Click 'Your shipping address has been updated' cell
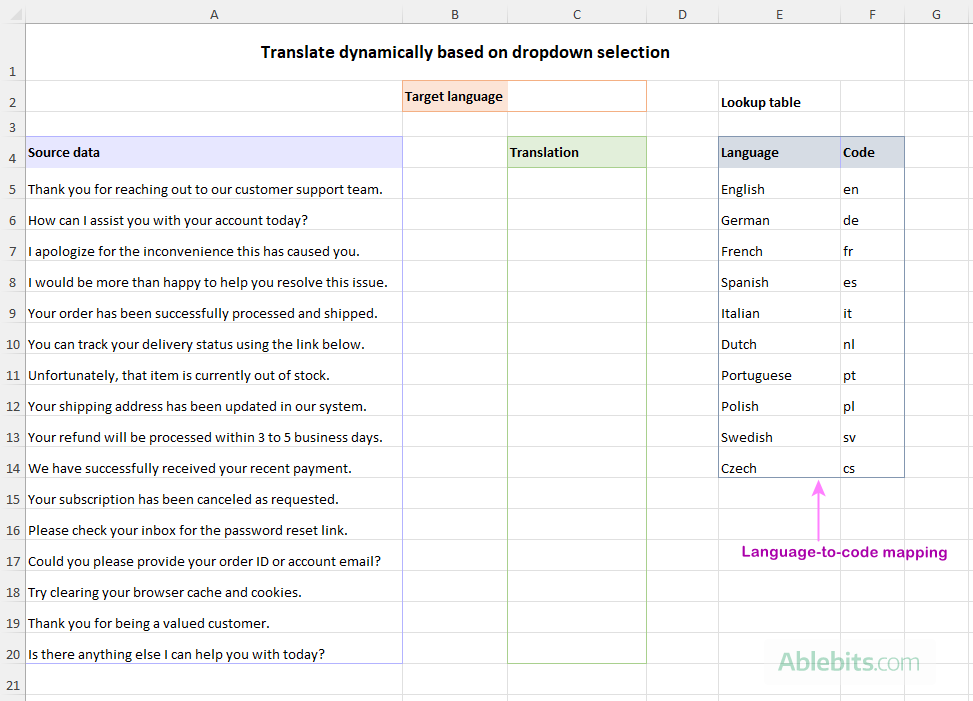This screenshot has width=973, height=701. click(214, 401)
